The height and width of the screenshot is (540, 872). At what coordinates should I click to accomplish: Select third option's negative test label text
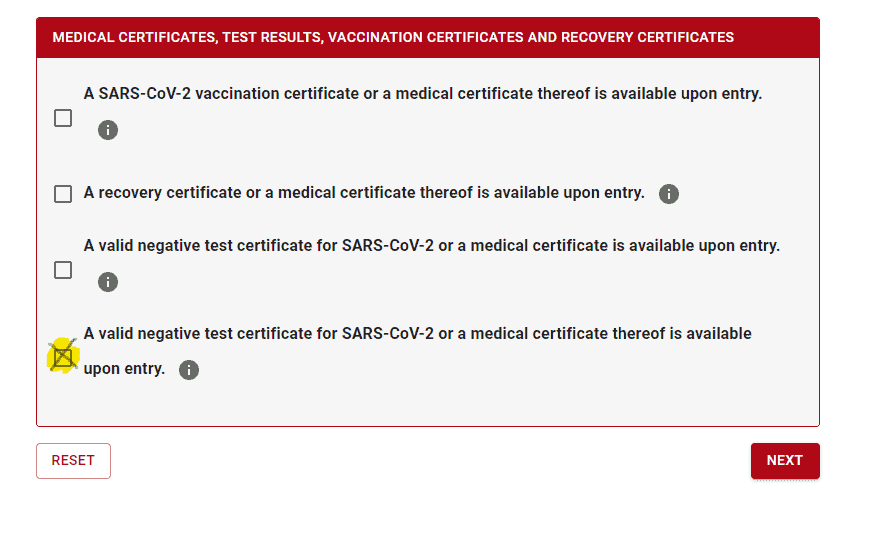click(432, 245)
